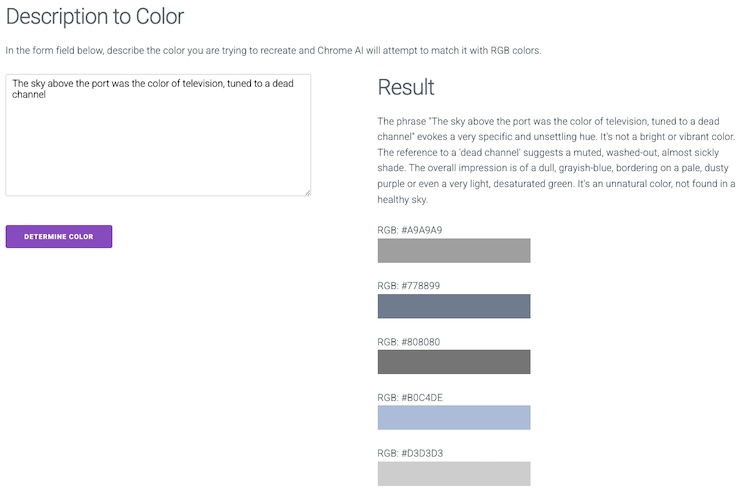Image resolution: width=750 pixels, height=497 pixels.
Task: Select the 'RGB: #808080' label
Action: (x=409, y=342)
